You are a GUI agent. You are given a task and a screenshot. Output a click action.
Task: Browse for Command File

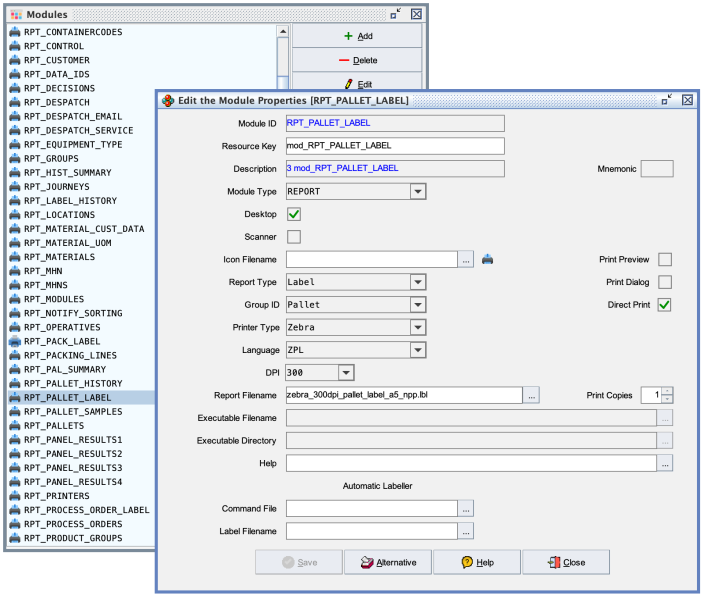(x=466, y=509)
